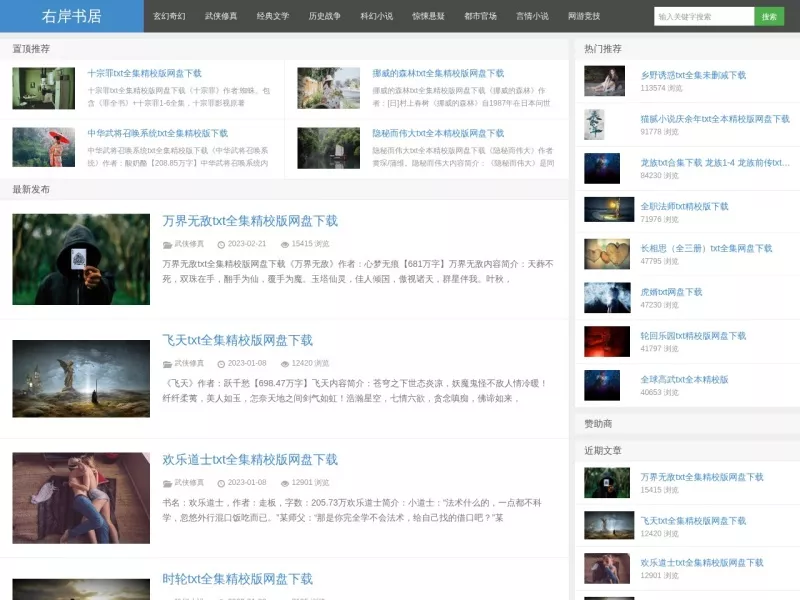Open 飞天 link in 近期文章 list
800x600 pixels.
tap(693, 521)
